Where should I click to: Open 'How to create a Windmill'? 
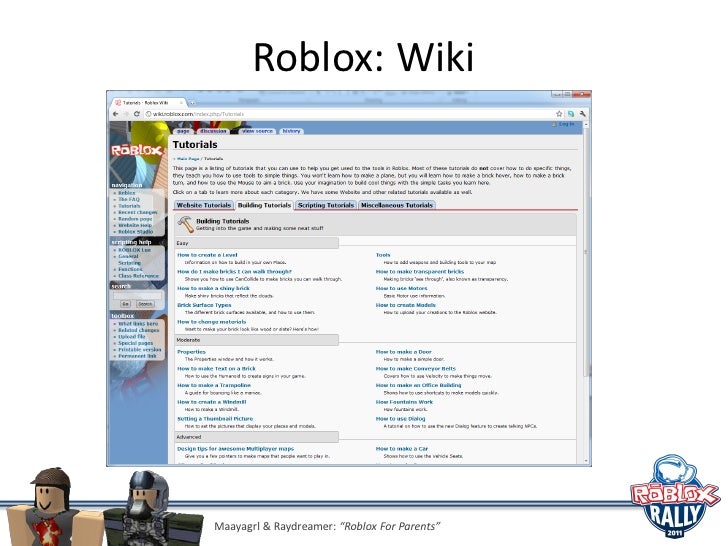[212, 402]
